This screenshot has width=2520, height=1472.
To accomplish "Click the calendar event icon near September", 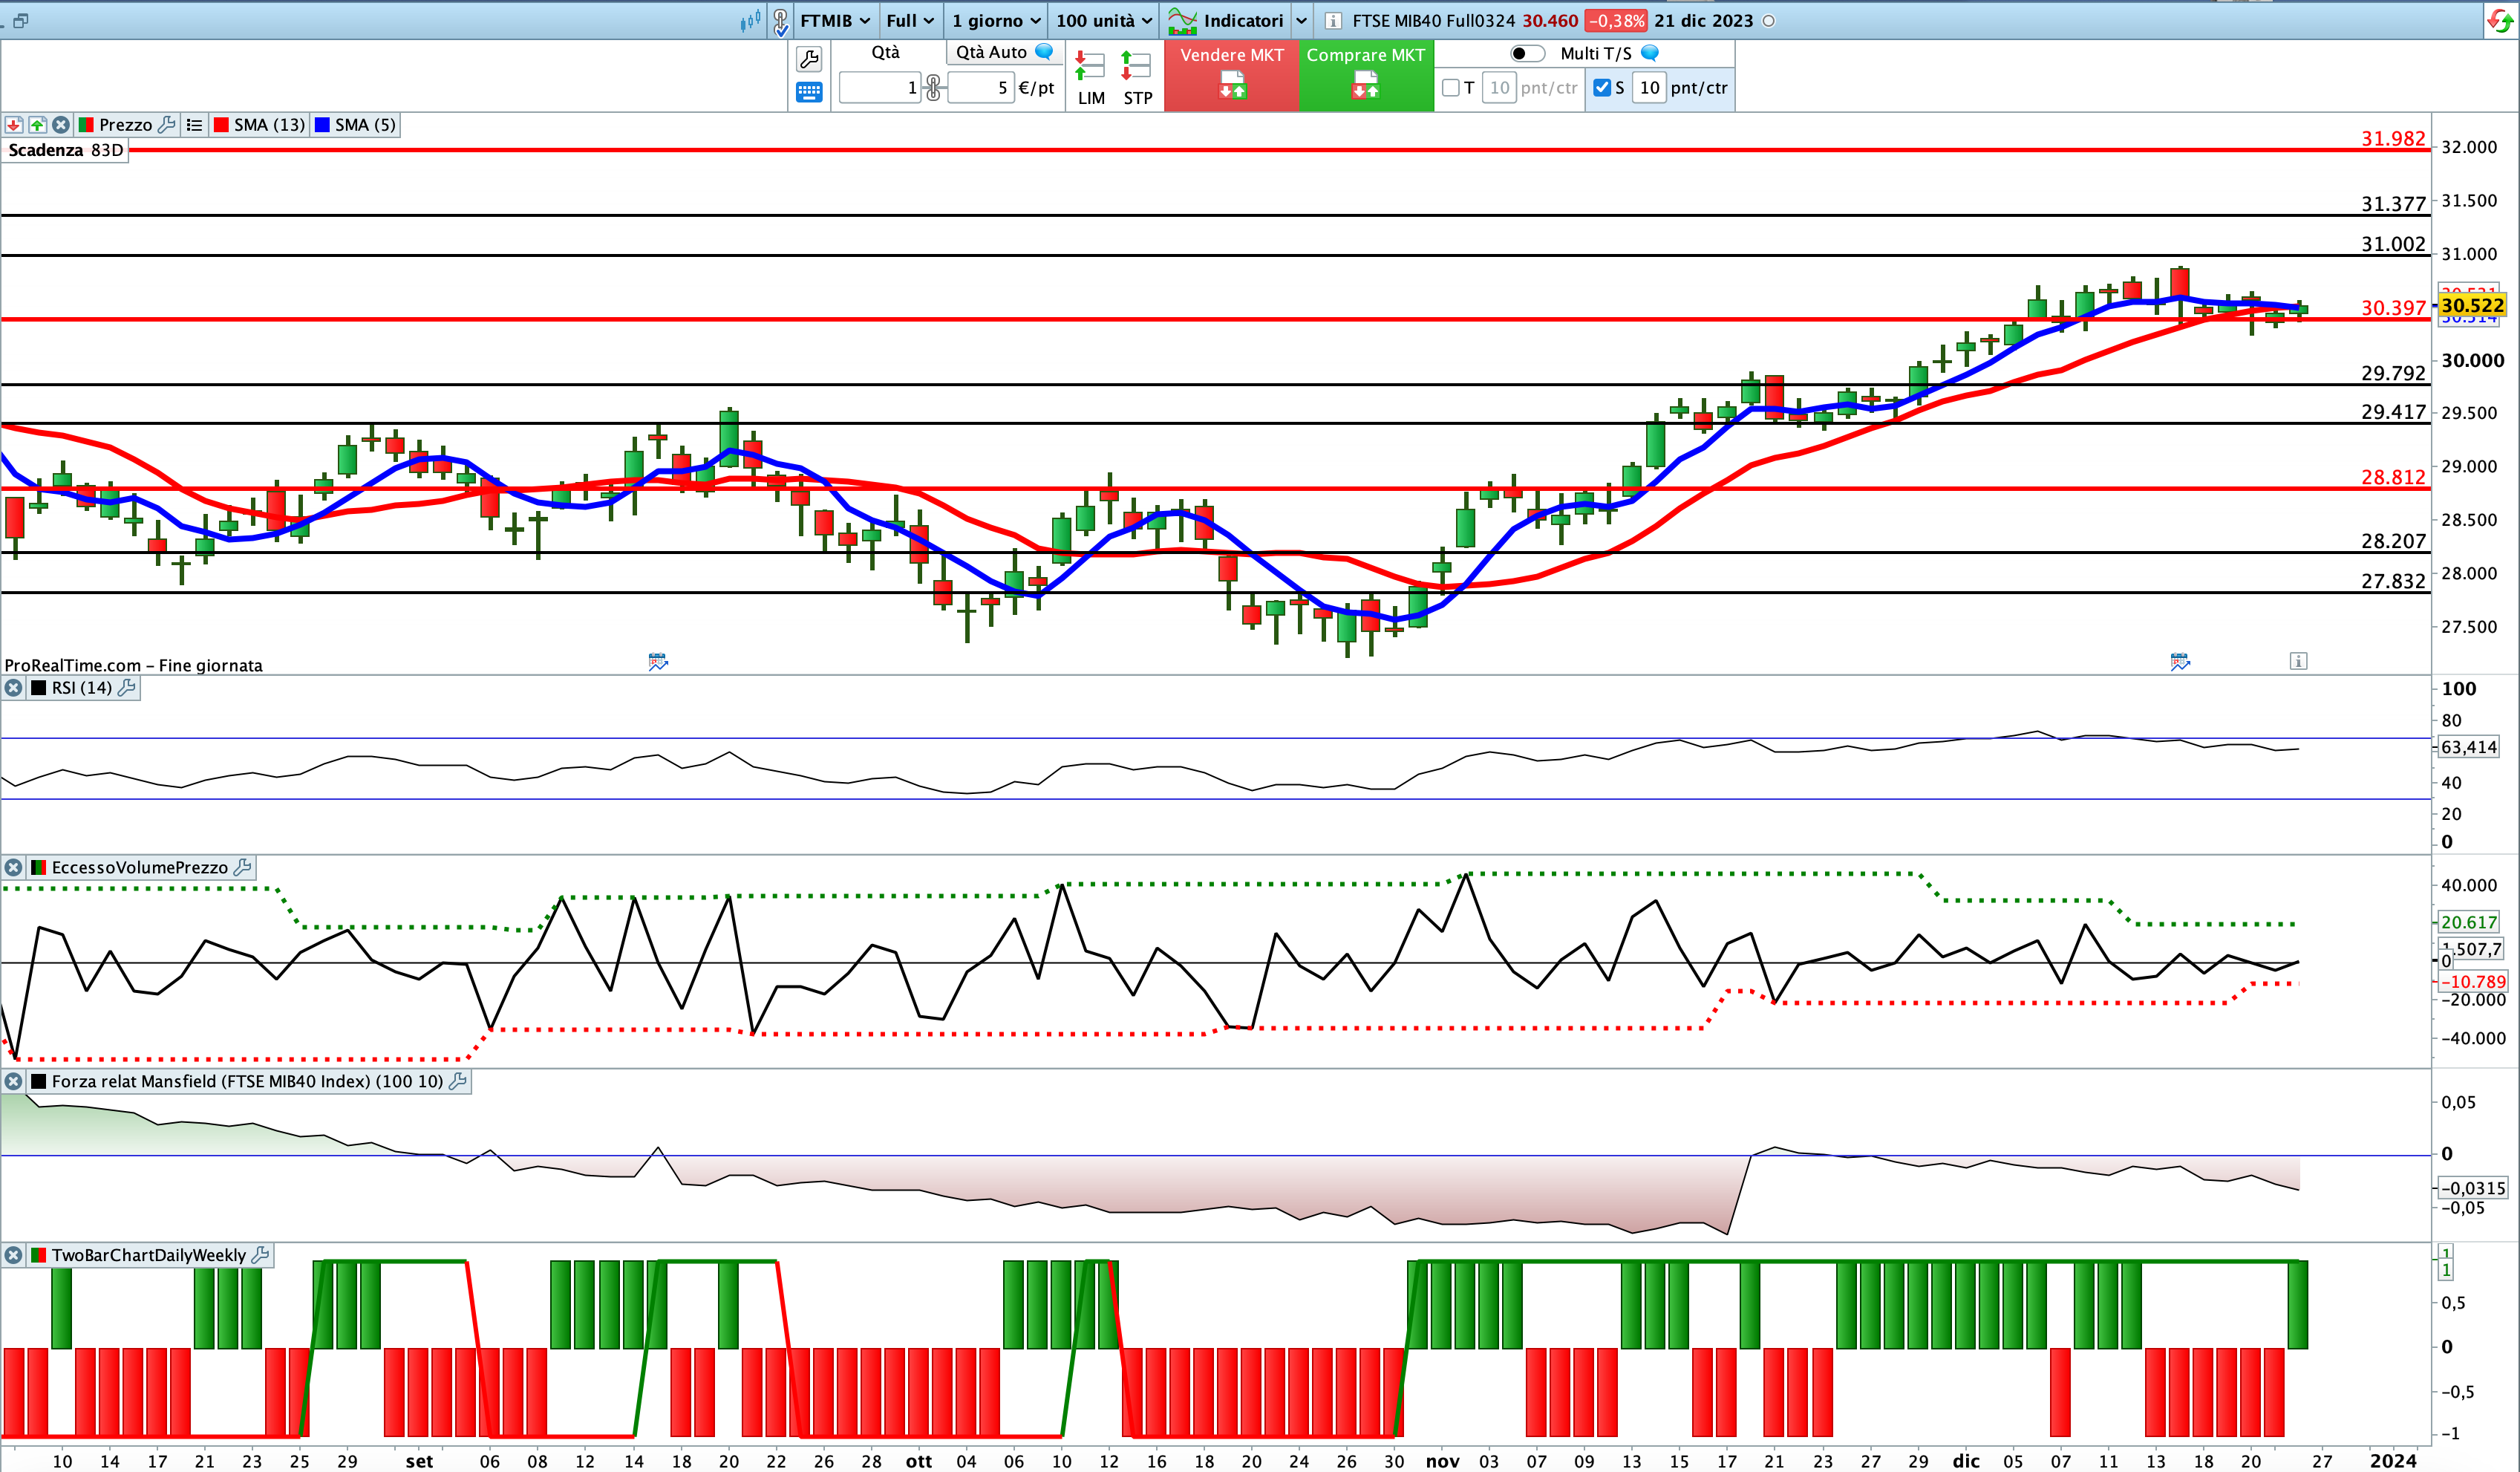I will coord(658,662).
